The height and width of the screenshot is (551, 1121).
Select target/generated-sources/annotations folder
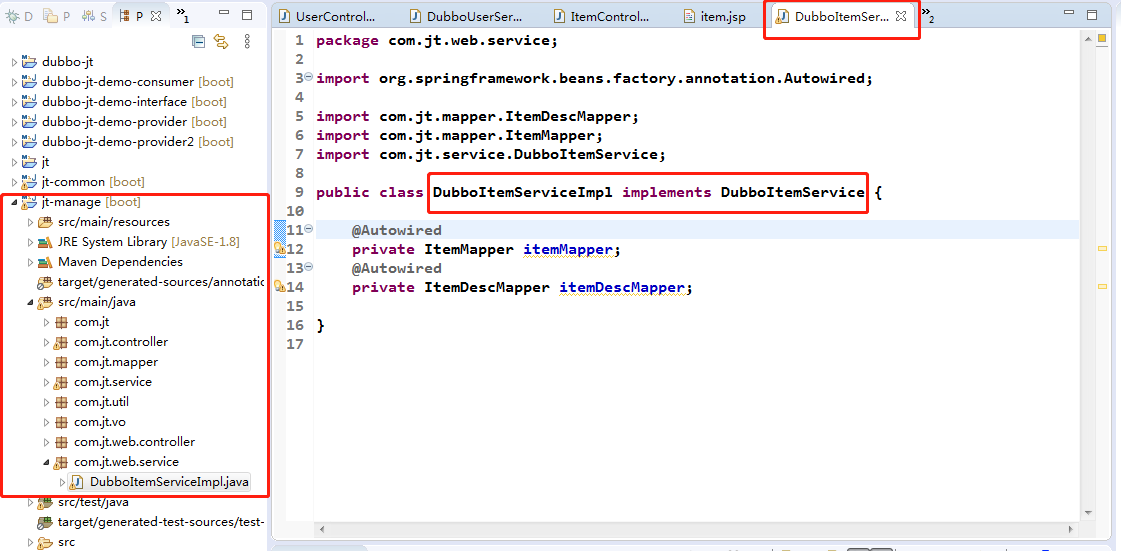coord(161,282)
